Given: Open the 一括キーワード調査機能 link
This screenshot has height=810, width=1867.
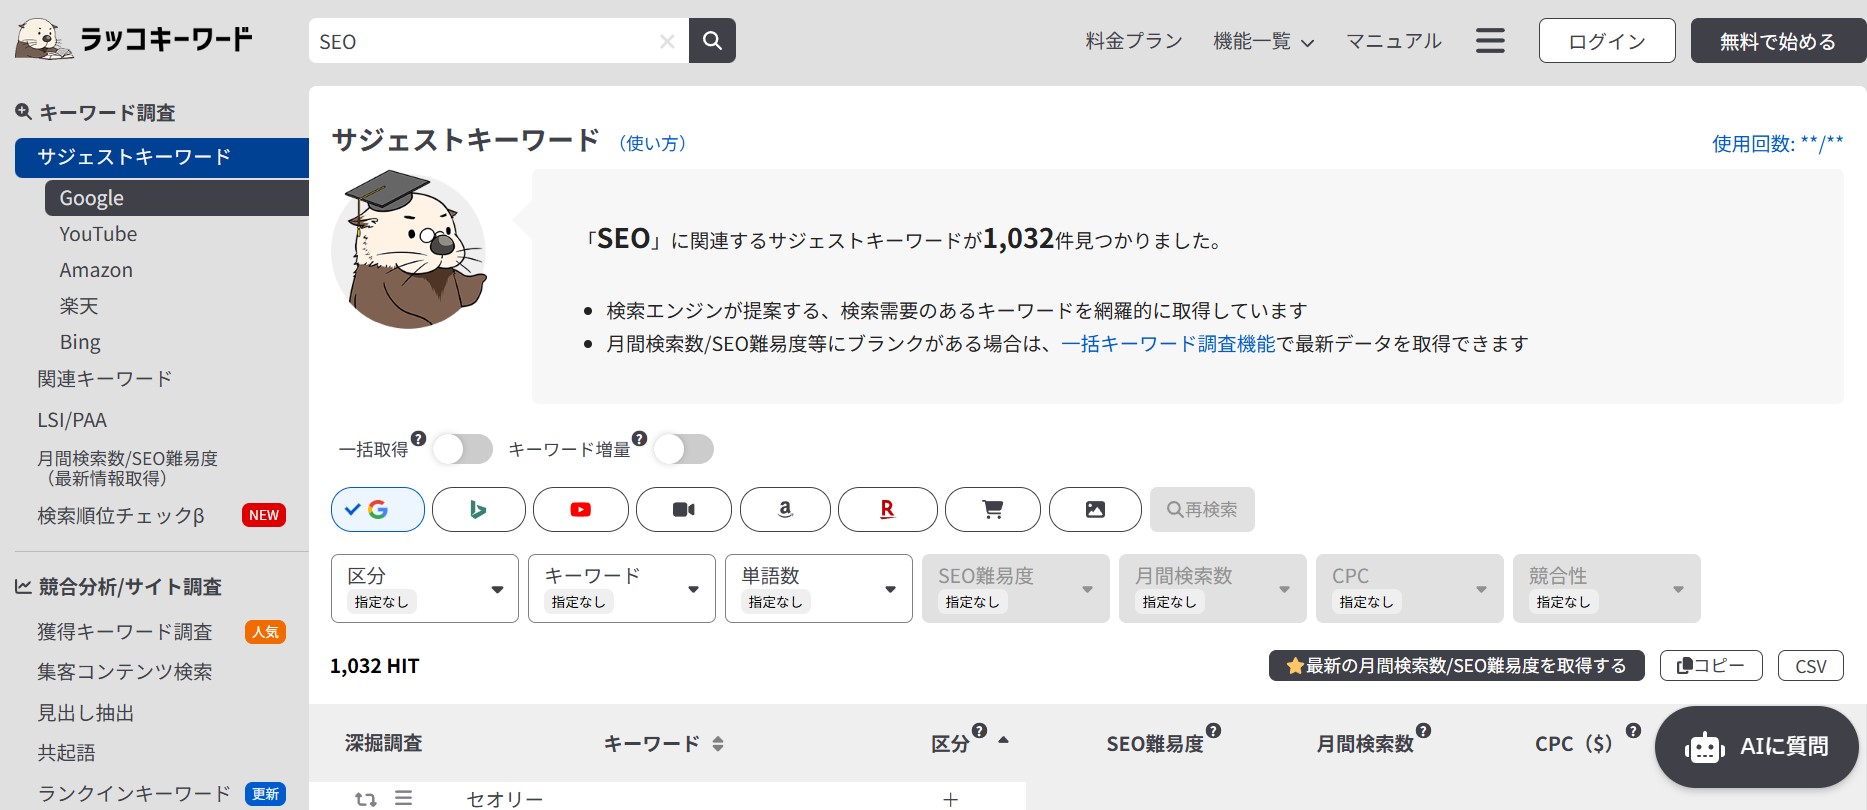Looking at the screenshot, I should [1168, 344].
